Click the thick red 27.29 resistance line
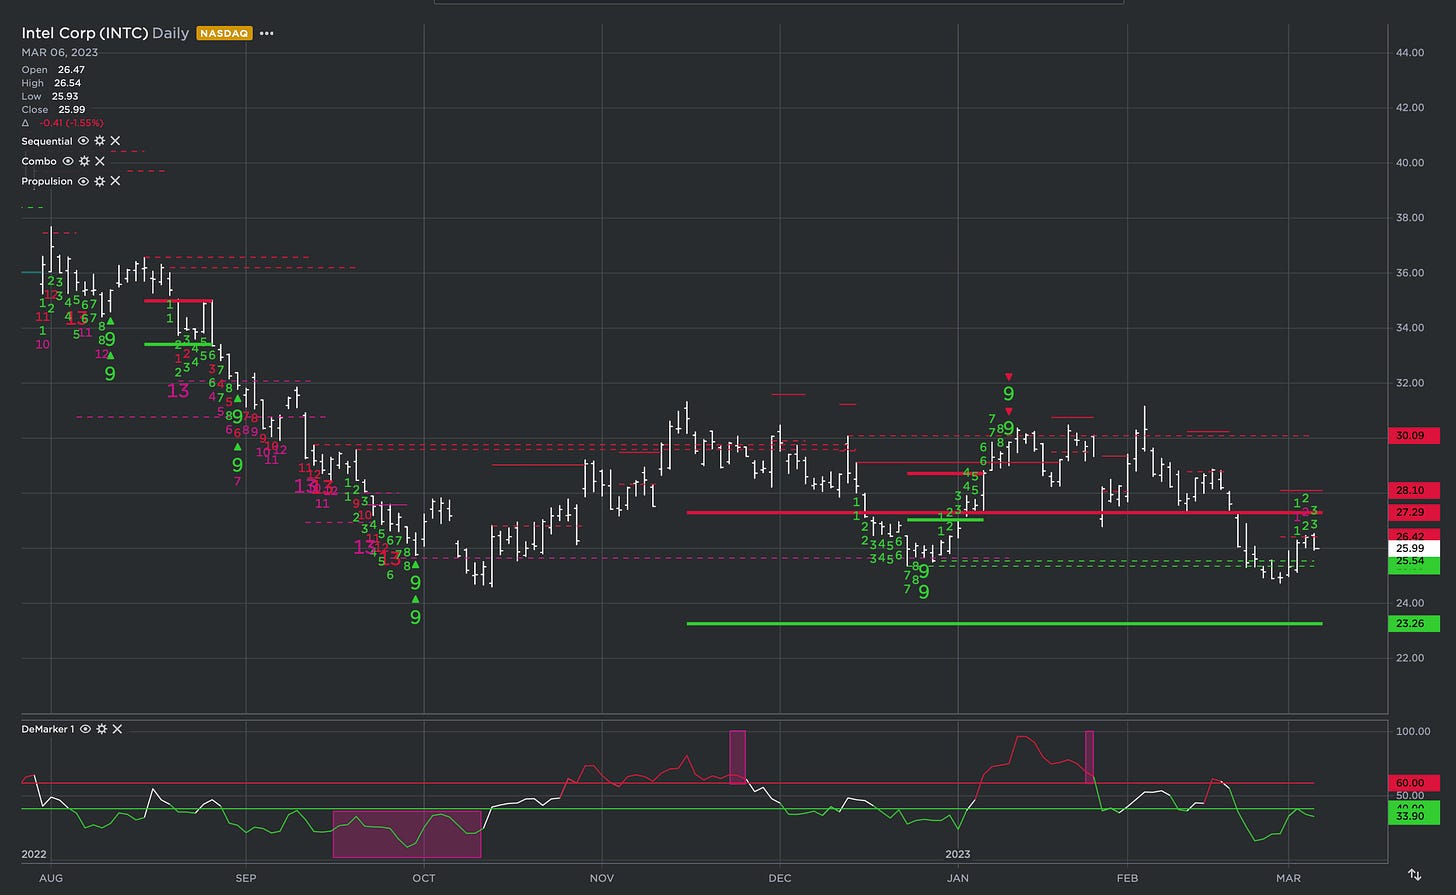Image resolution: width=1456 pixels, height=895 pixels. (1004, 512)
